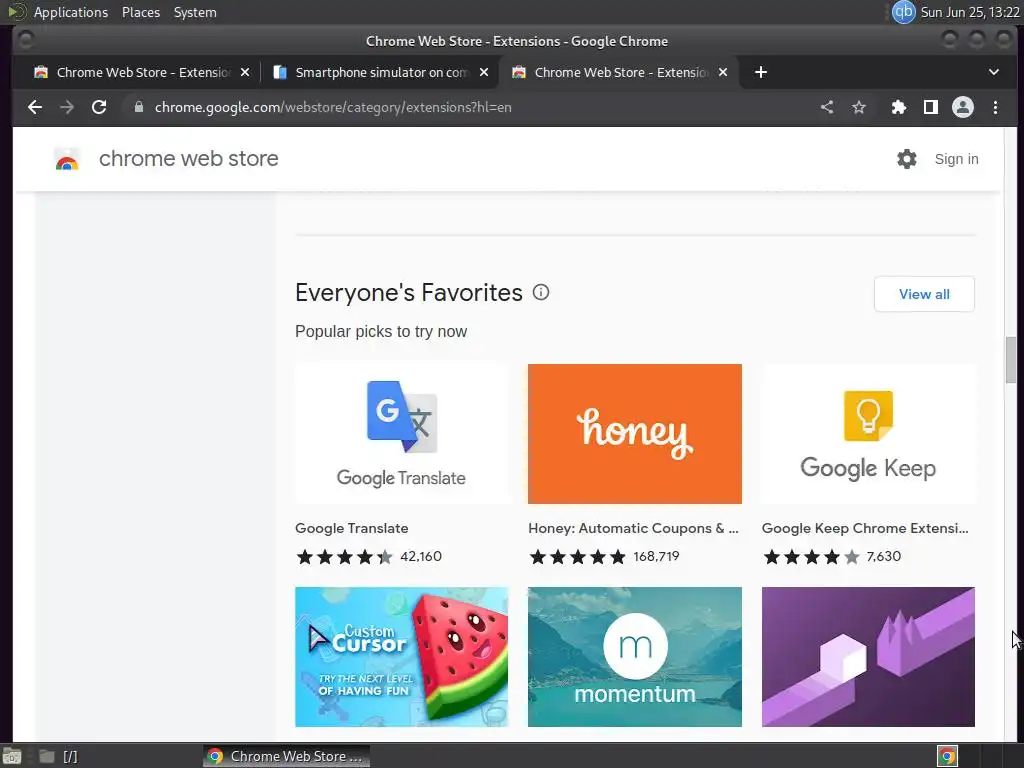Click the Honey: Automatic Coupons title

click(633, 528)
